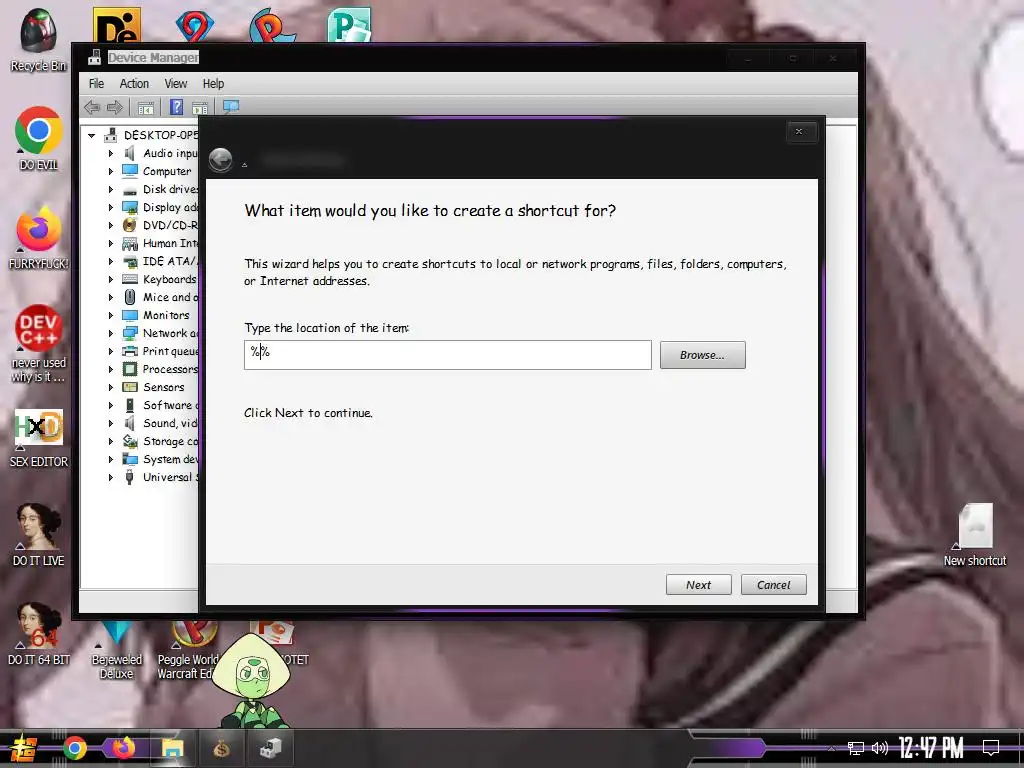Select the Chrome desktop icon labeled DO EVIL
This screenshot has width=1024, height=768.
point(39,138)
